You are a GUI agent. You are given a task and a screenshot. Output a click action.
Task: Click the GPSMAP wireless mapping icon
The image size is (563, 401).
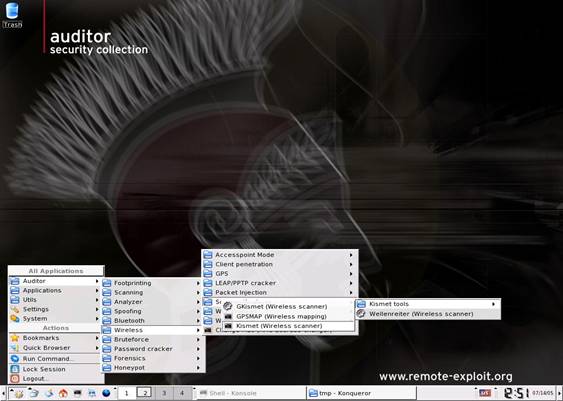pyautogui.click(x=228, y=316)
